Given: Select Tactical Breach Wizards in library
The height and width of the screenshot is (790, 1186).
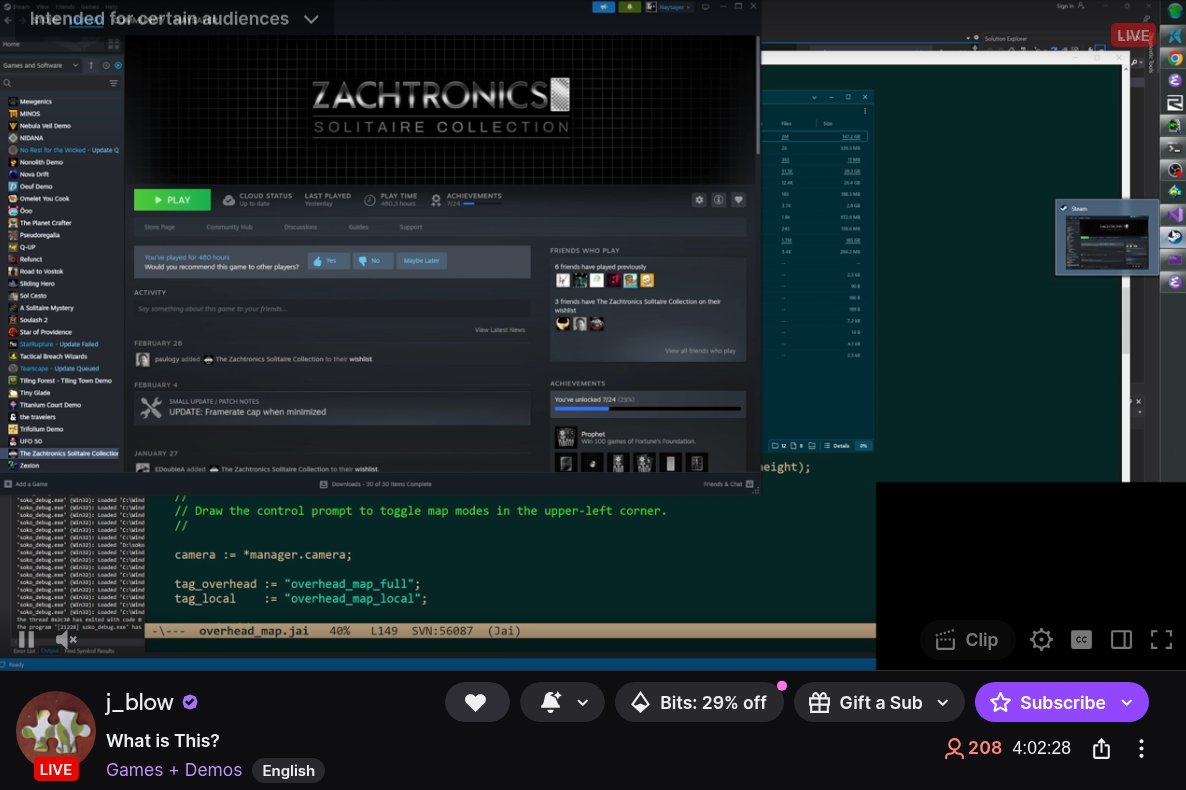Looking at the screenshot, I should (x=53, y=356).
